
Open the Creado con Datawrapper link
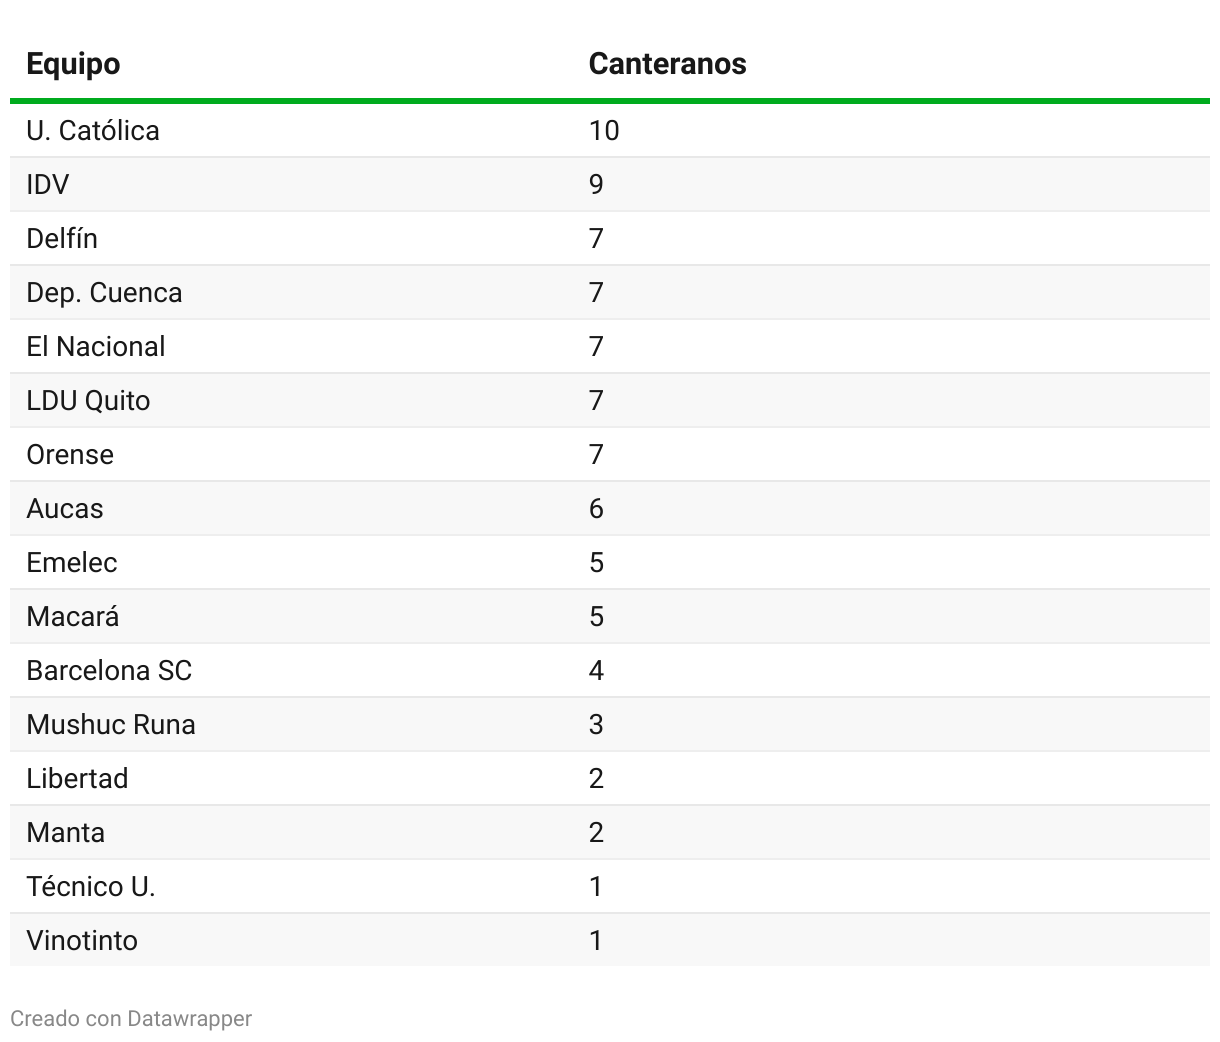(x=131, y=1019)
